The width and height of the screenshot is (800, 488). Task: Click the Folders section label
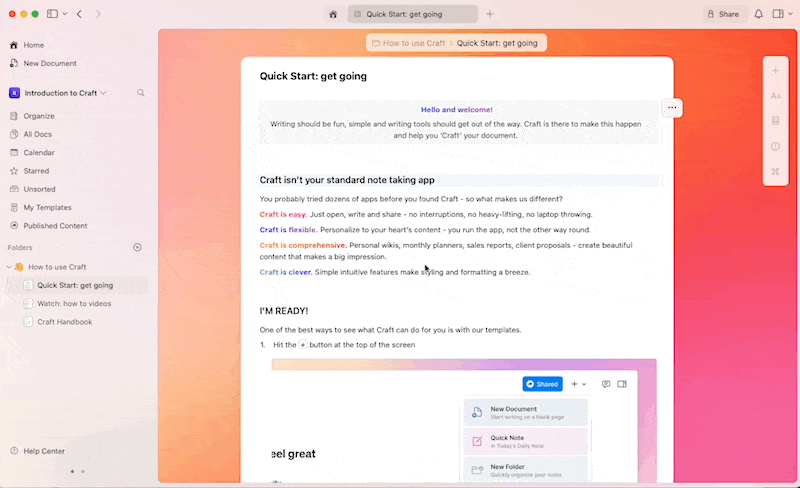20,248
